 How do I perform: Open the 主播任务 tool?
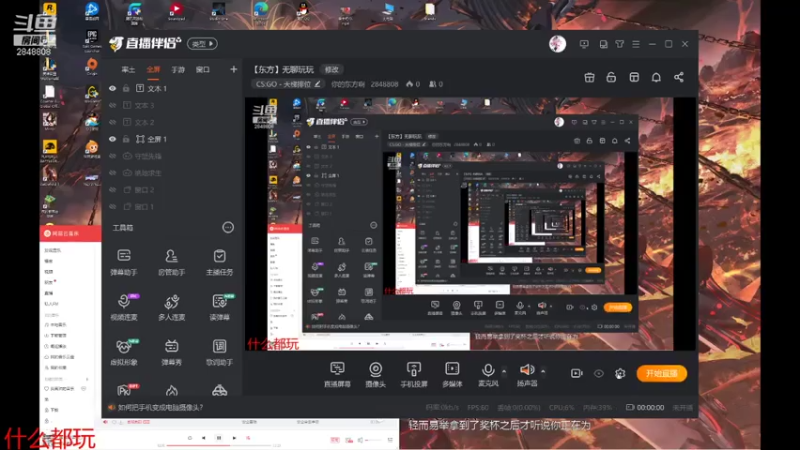point(219,262)
